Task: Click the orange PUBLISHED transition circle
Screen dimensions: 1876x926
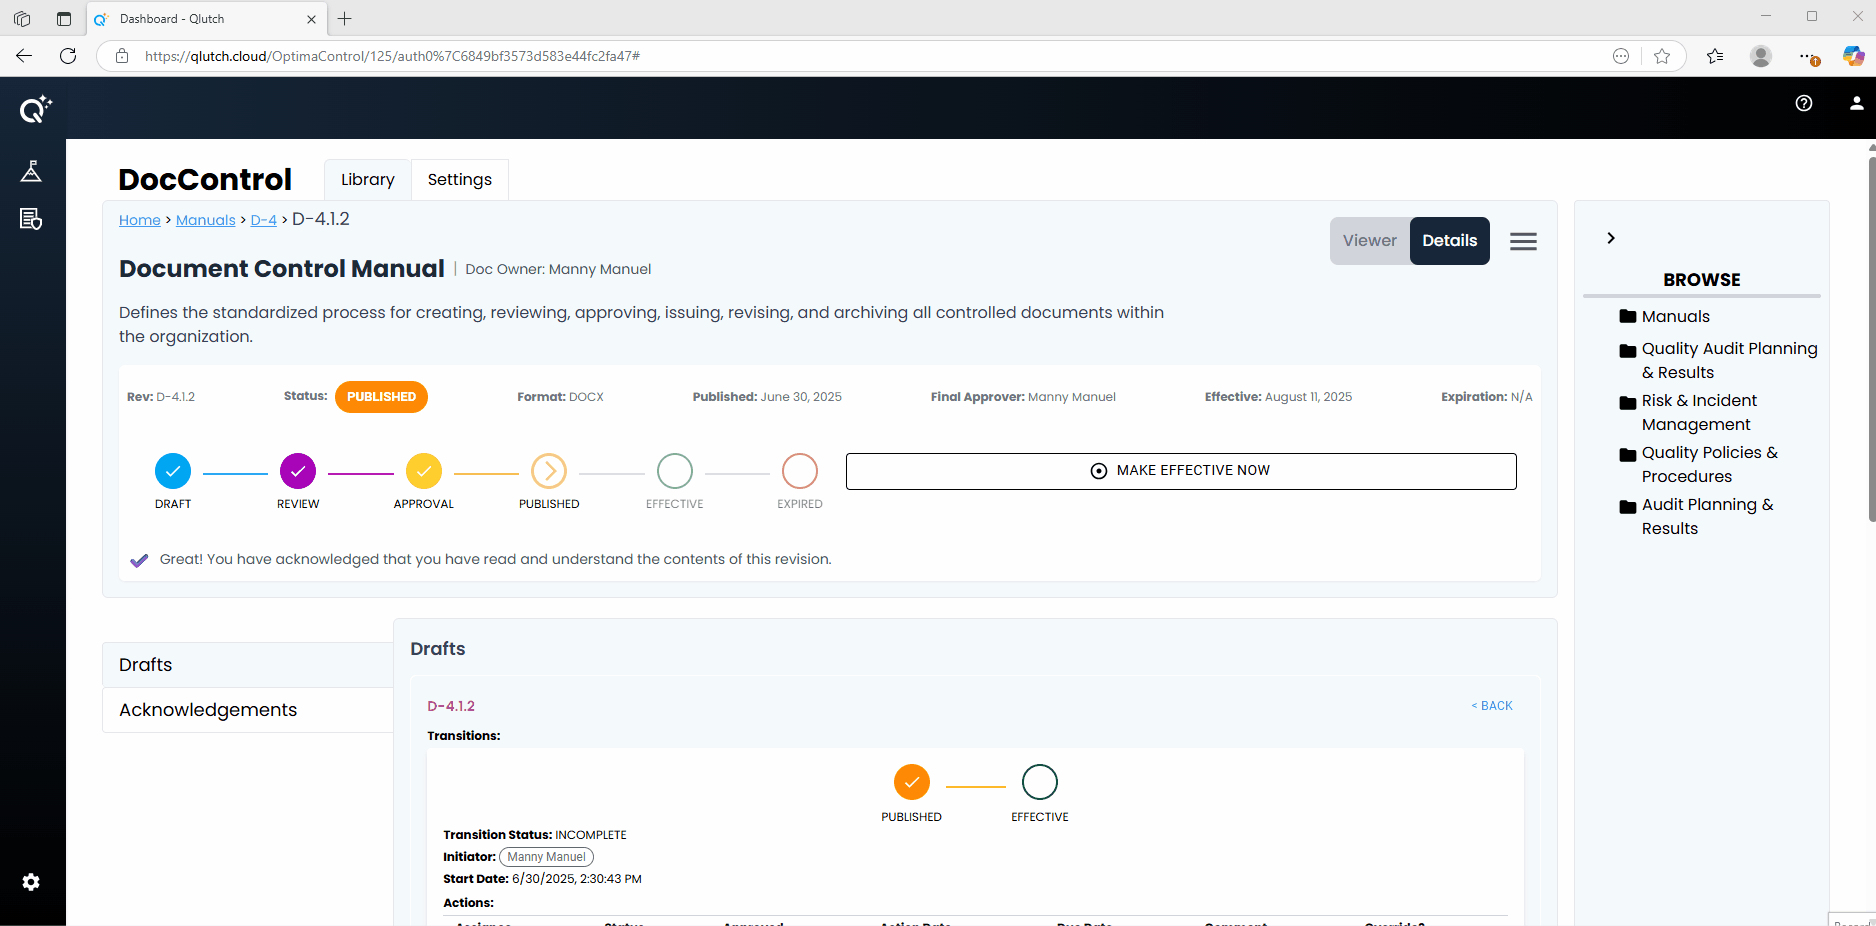Action: click(912, 782)
